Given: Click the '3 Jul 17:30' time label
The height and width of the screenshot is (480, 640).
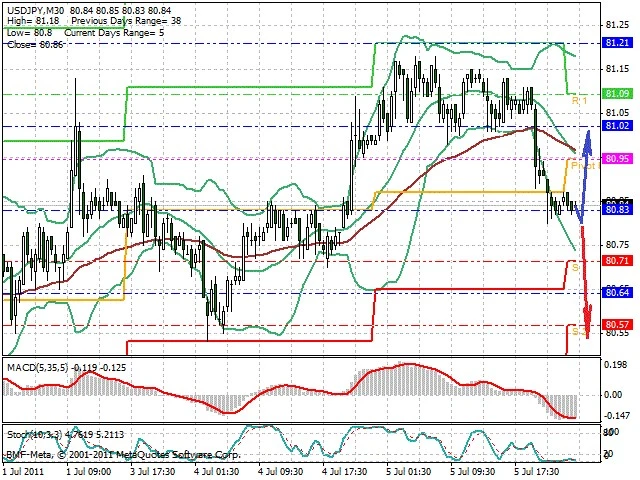Looking at the screenshot, I should 153,472.
